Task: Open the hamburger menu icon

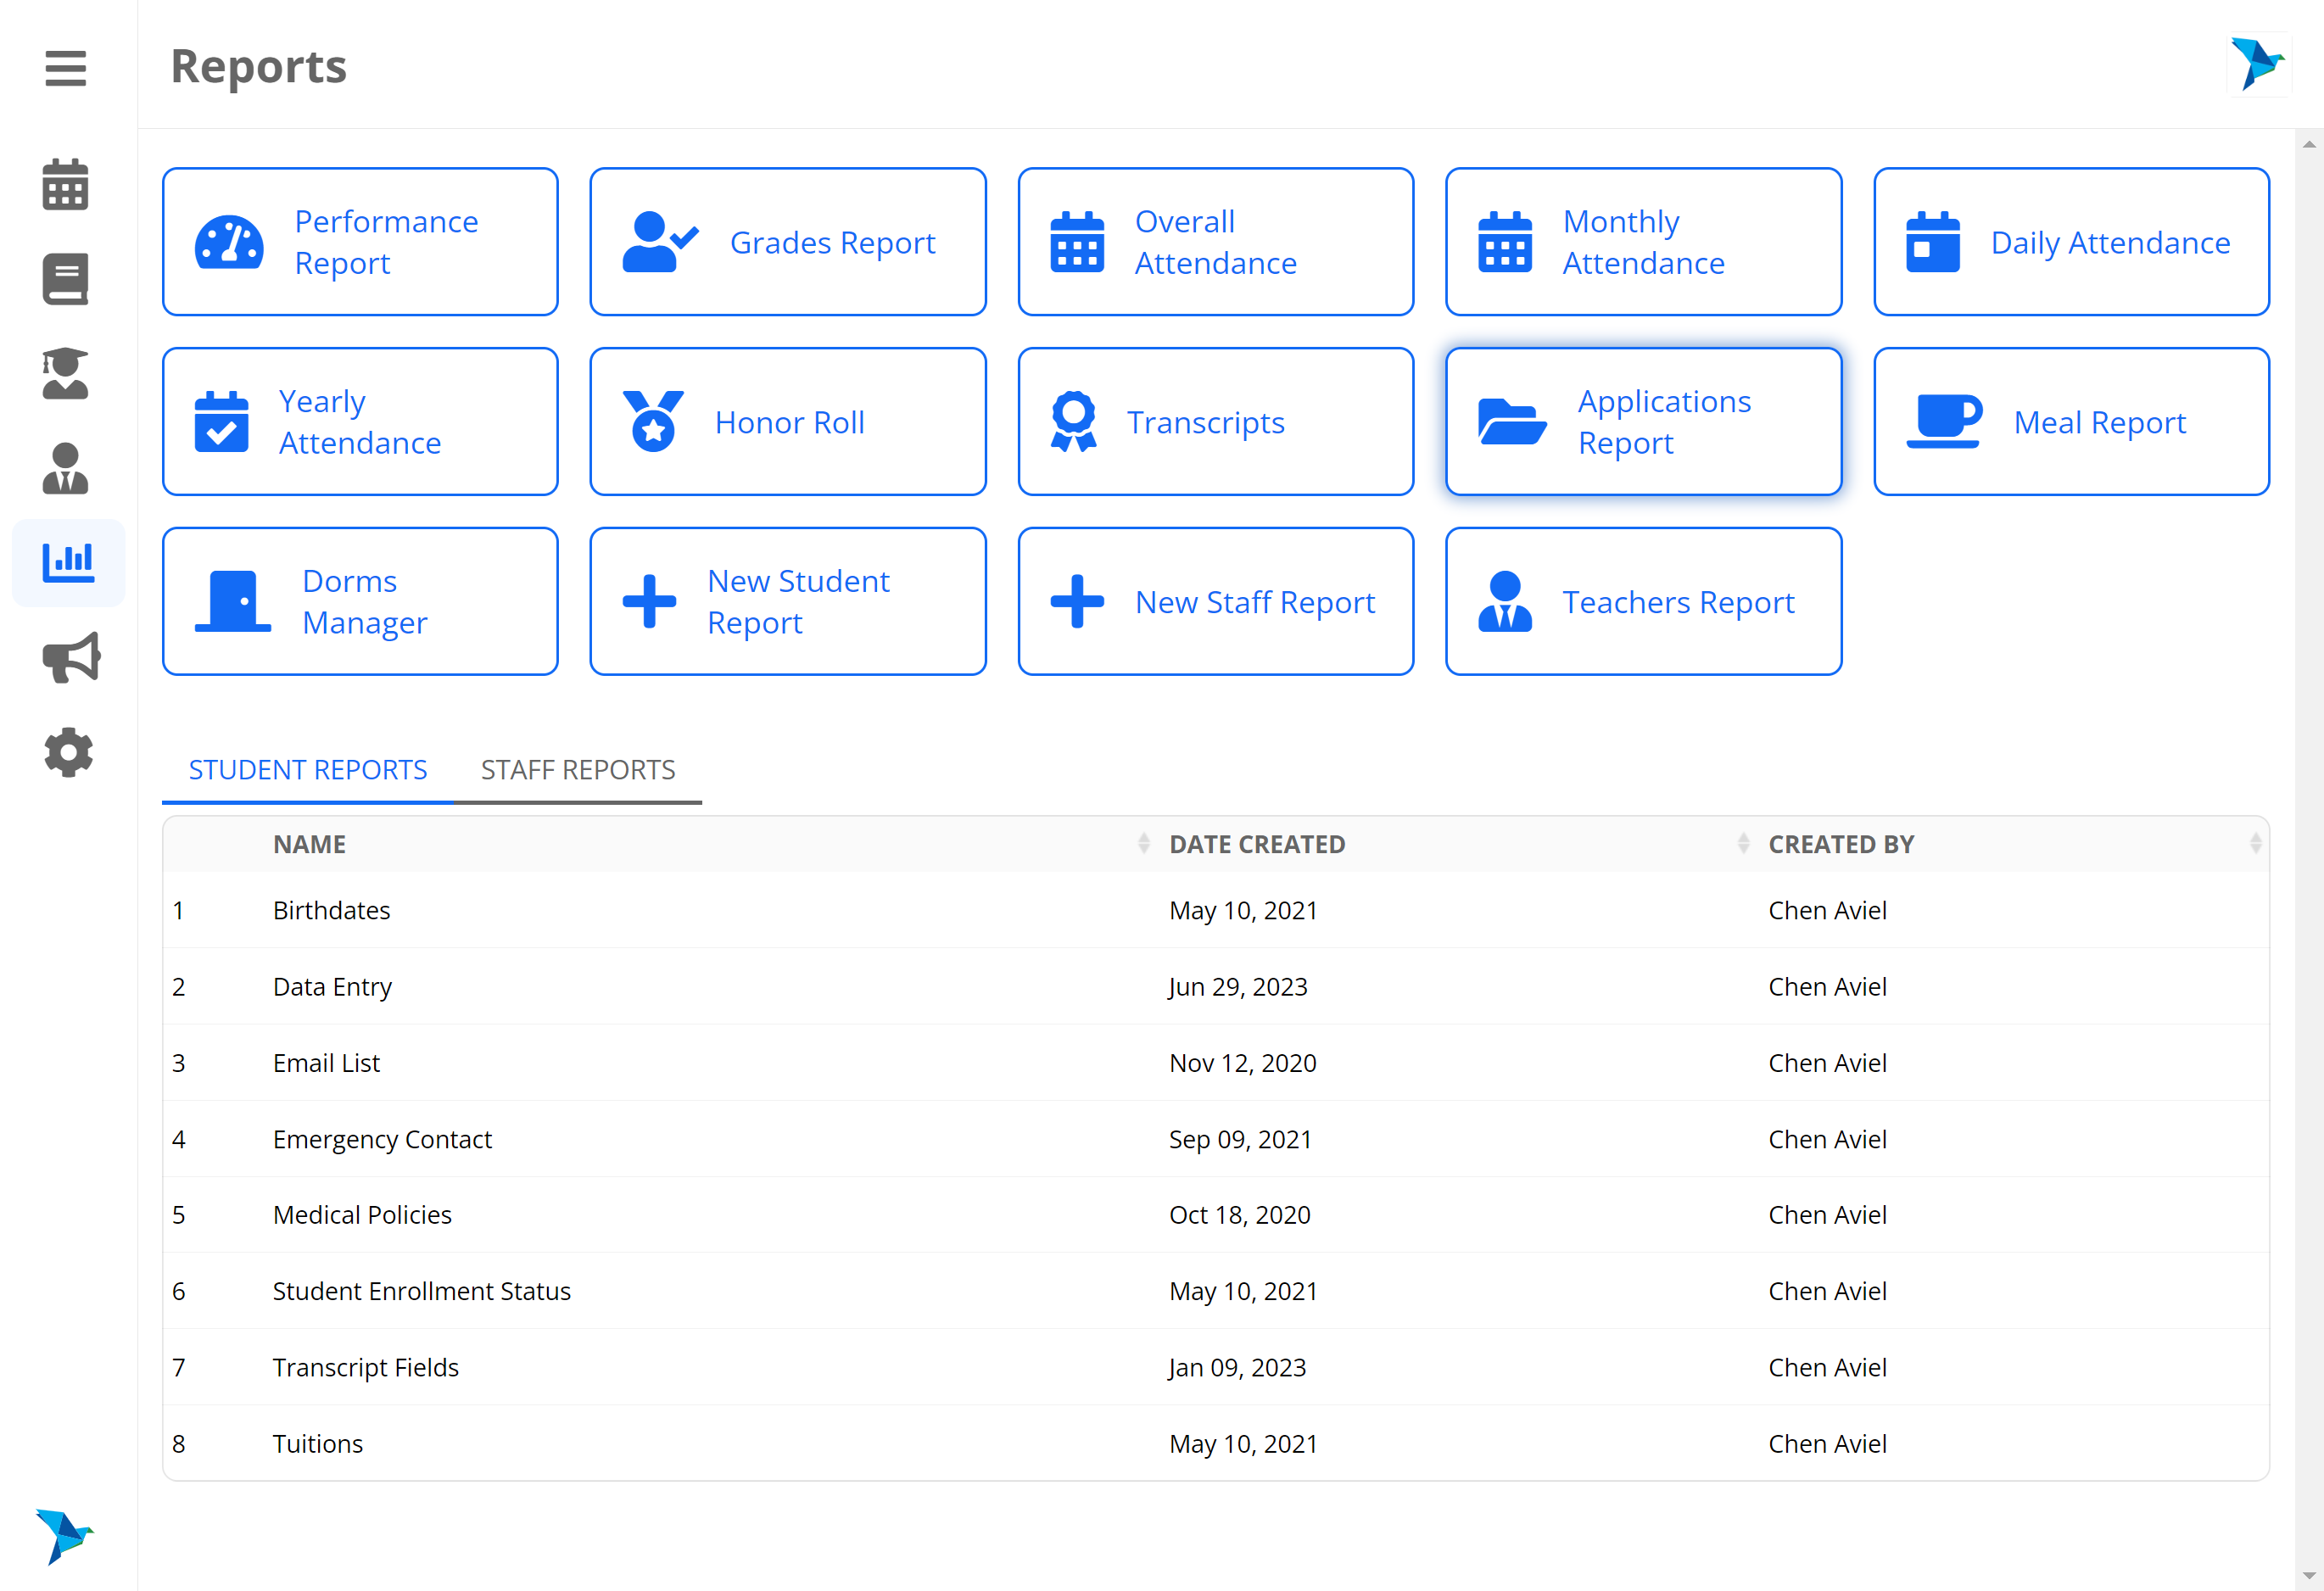Action: (65, 68)
